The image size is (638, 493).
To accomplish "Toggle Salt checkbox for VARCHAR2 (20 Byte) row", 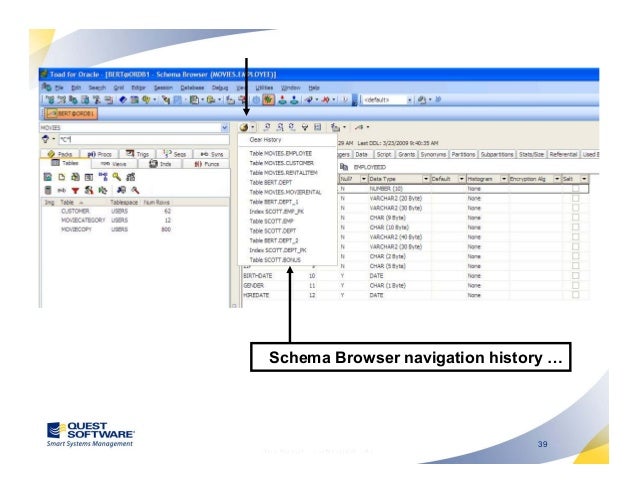I will 576,199.
